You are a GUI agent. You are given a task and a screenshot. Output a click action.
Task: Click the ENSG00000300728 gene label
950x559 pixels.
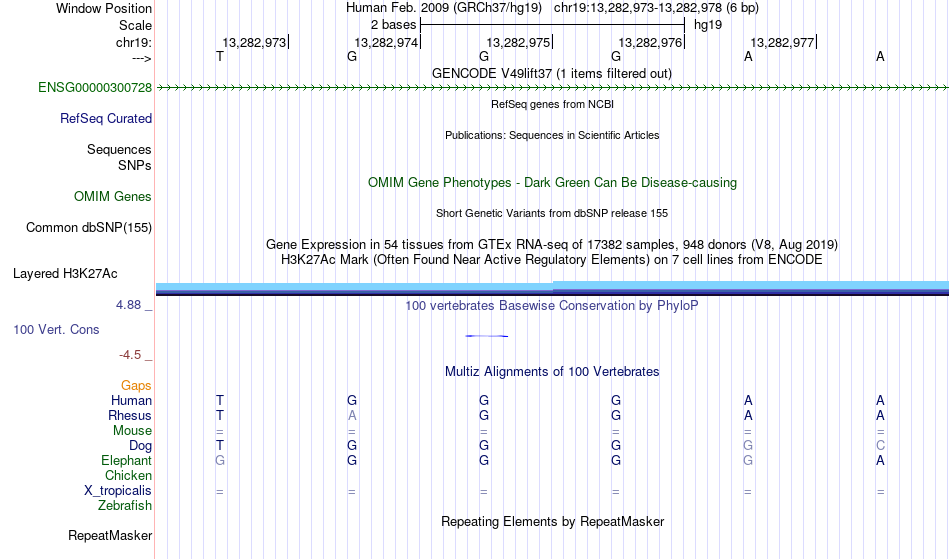(95, 88)
